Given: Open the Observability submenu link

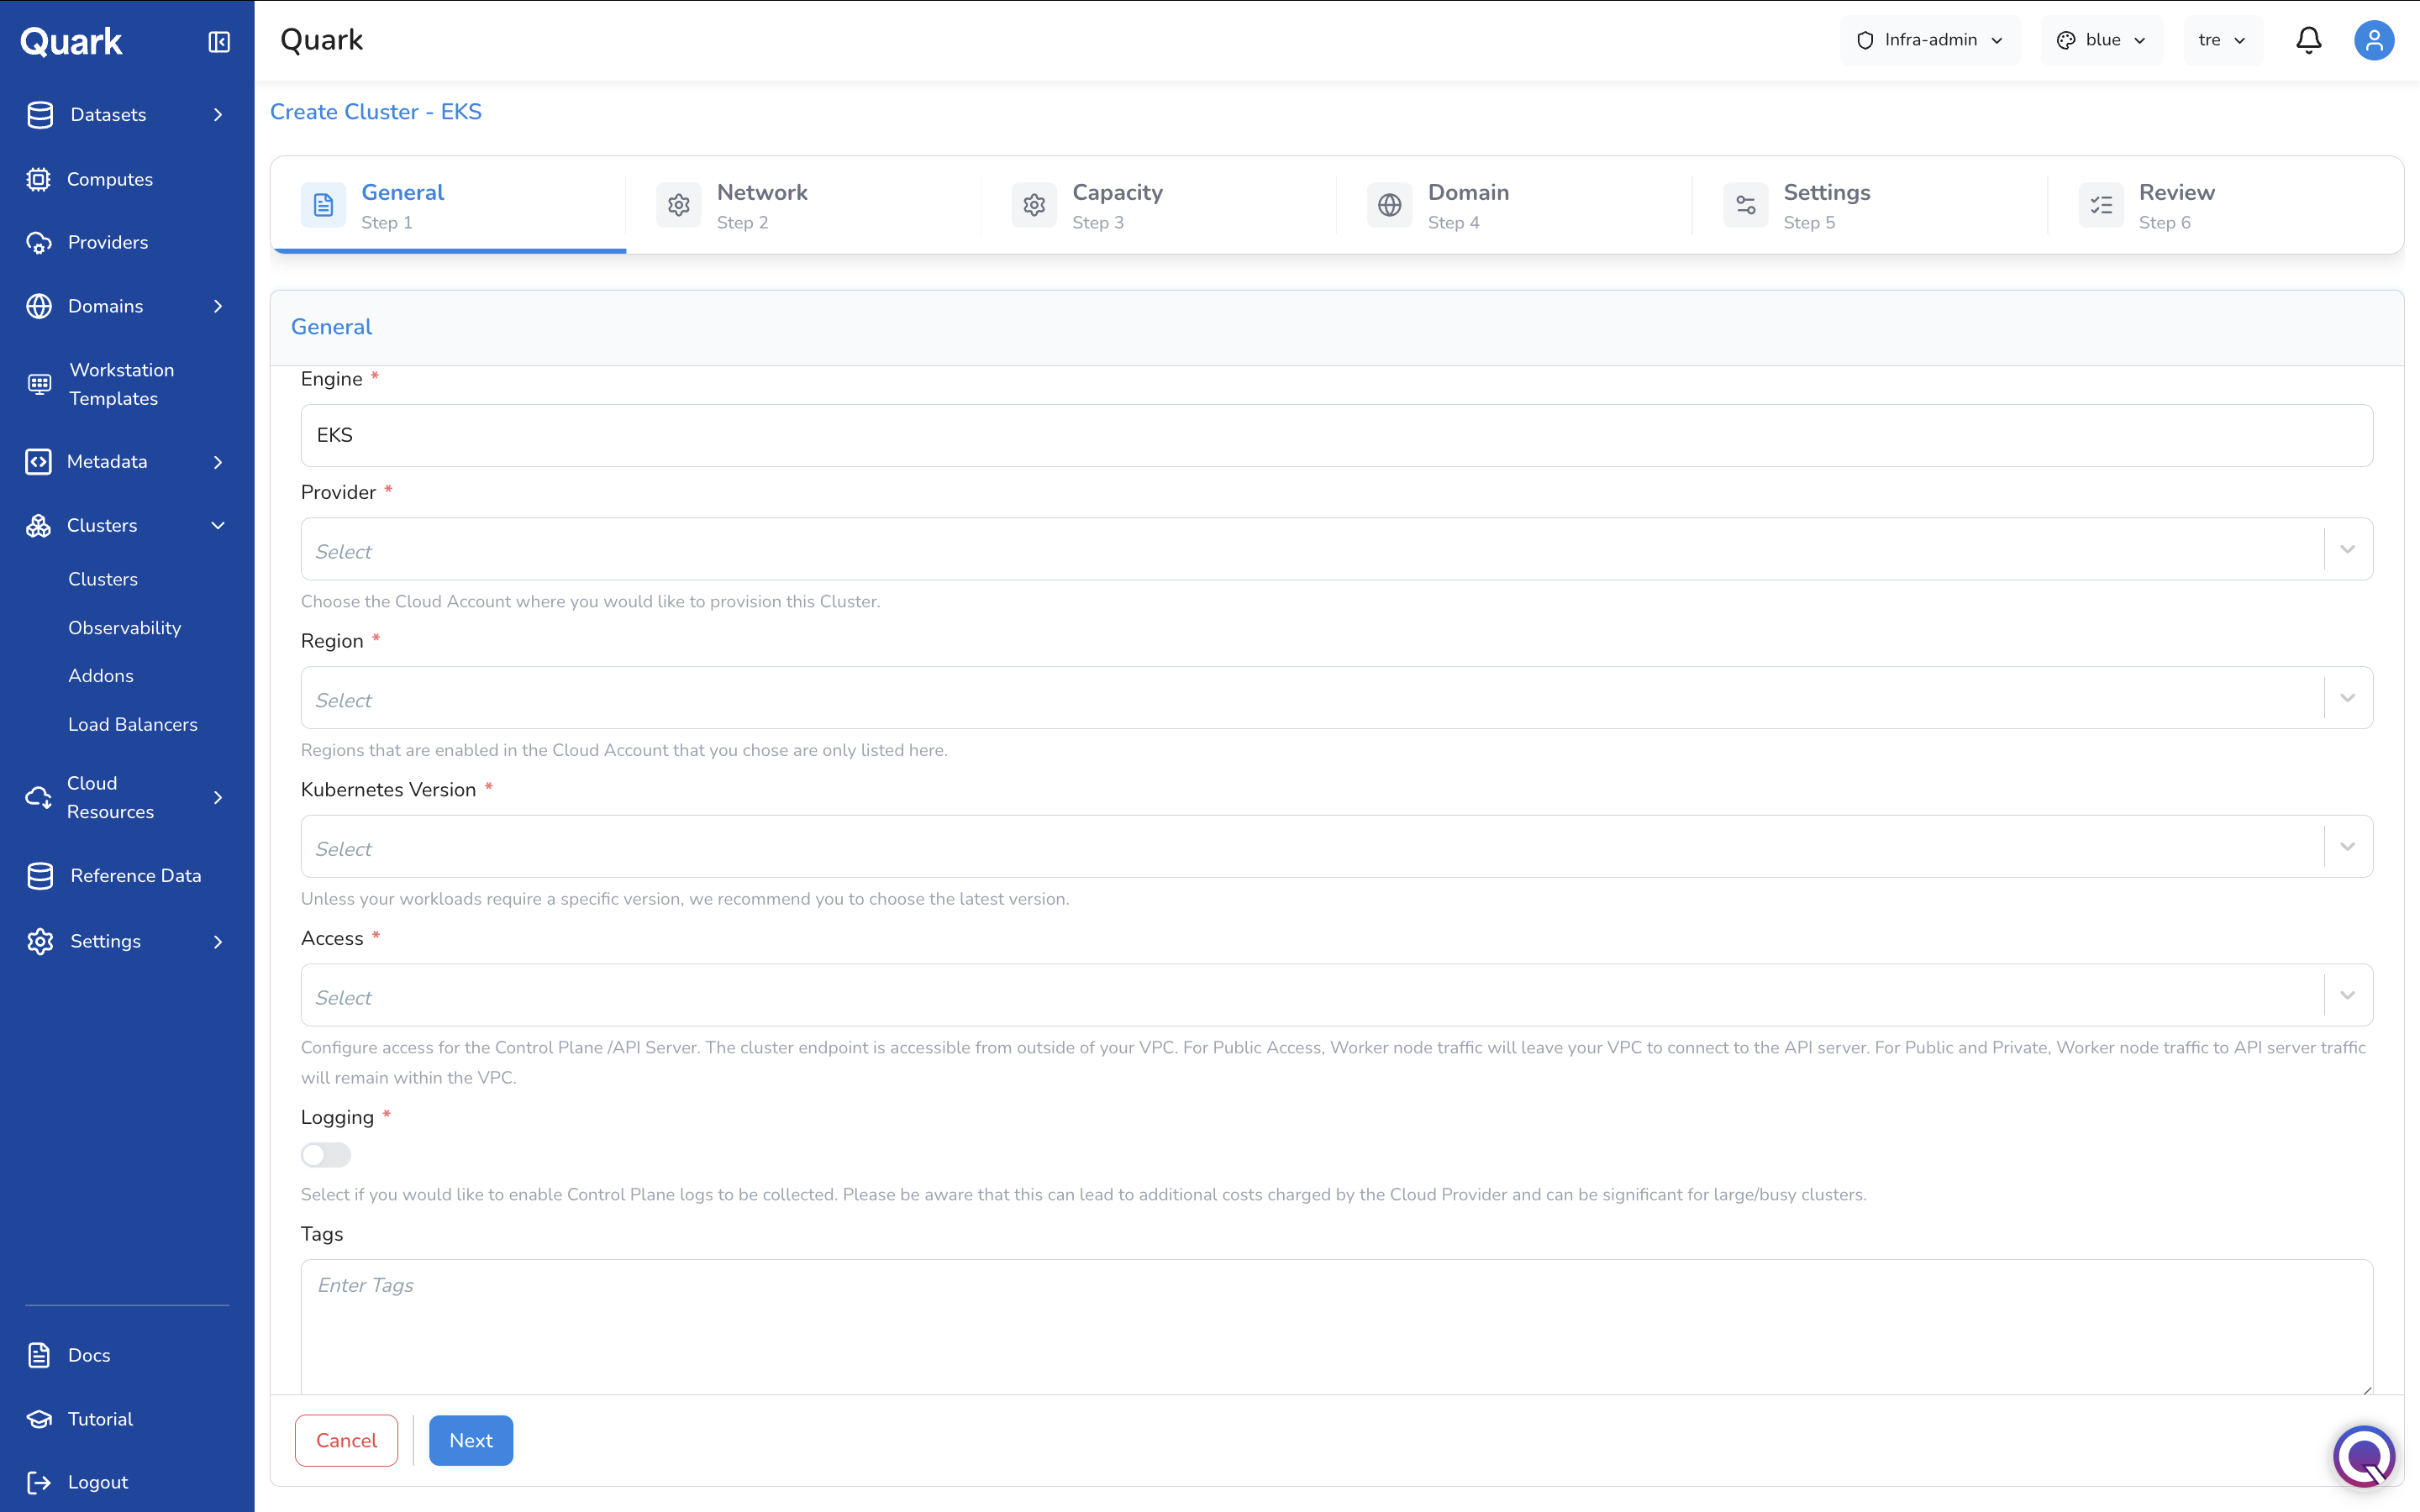Looking at the screenshot, I should [125, 628].
